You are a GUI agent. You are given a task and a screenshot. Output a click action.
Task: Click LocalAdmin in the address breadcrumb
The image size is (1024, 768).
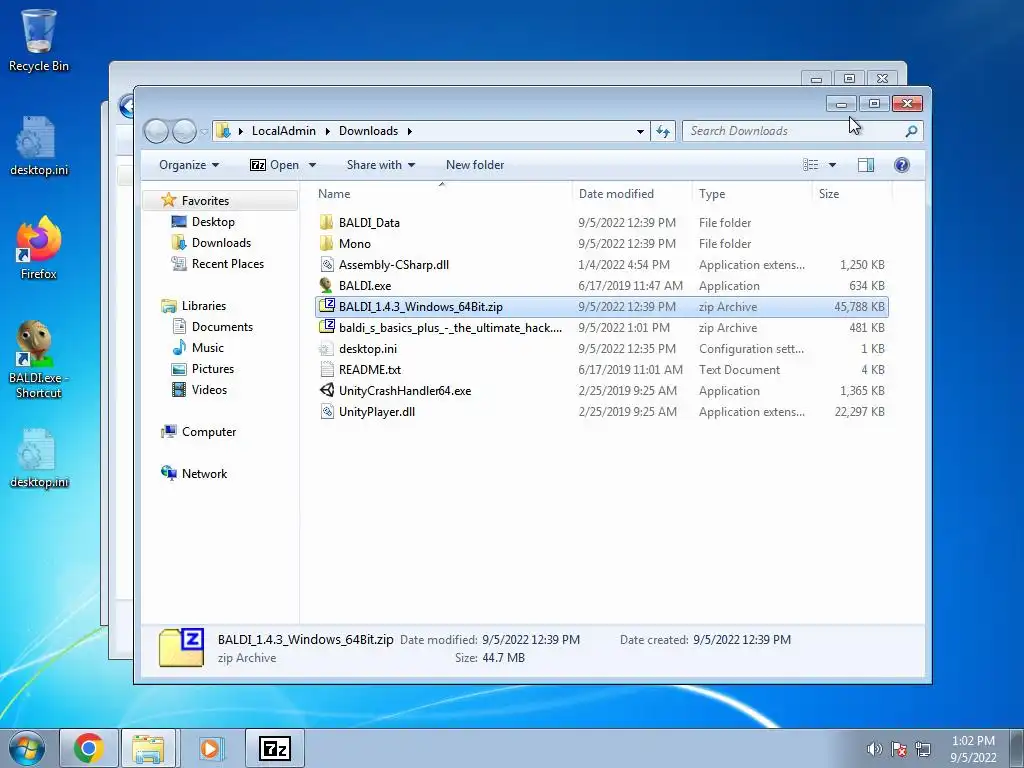pyautogui.click(x=283, y=131)
